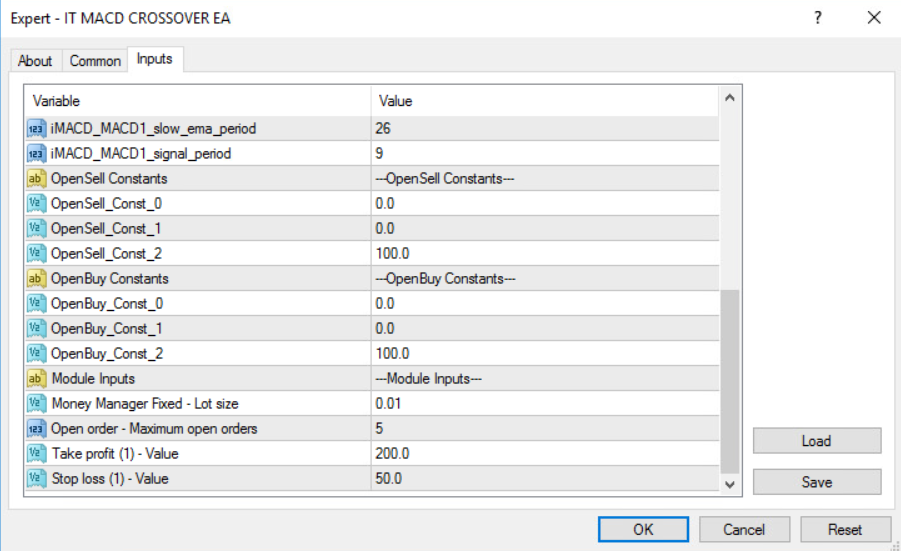Select Lot size value 0.01
This screenshot has width=901, height=551.
545,404
